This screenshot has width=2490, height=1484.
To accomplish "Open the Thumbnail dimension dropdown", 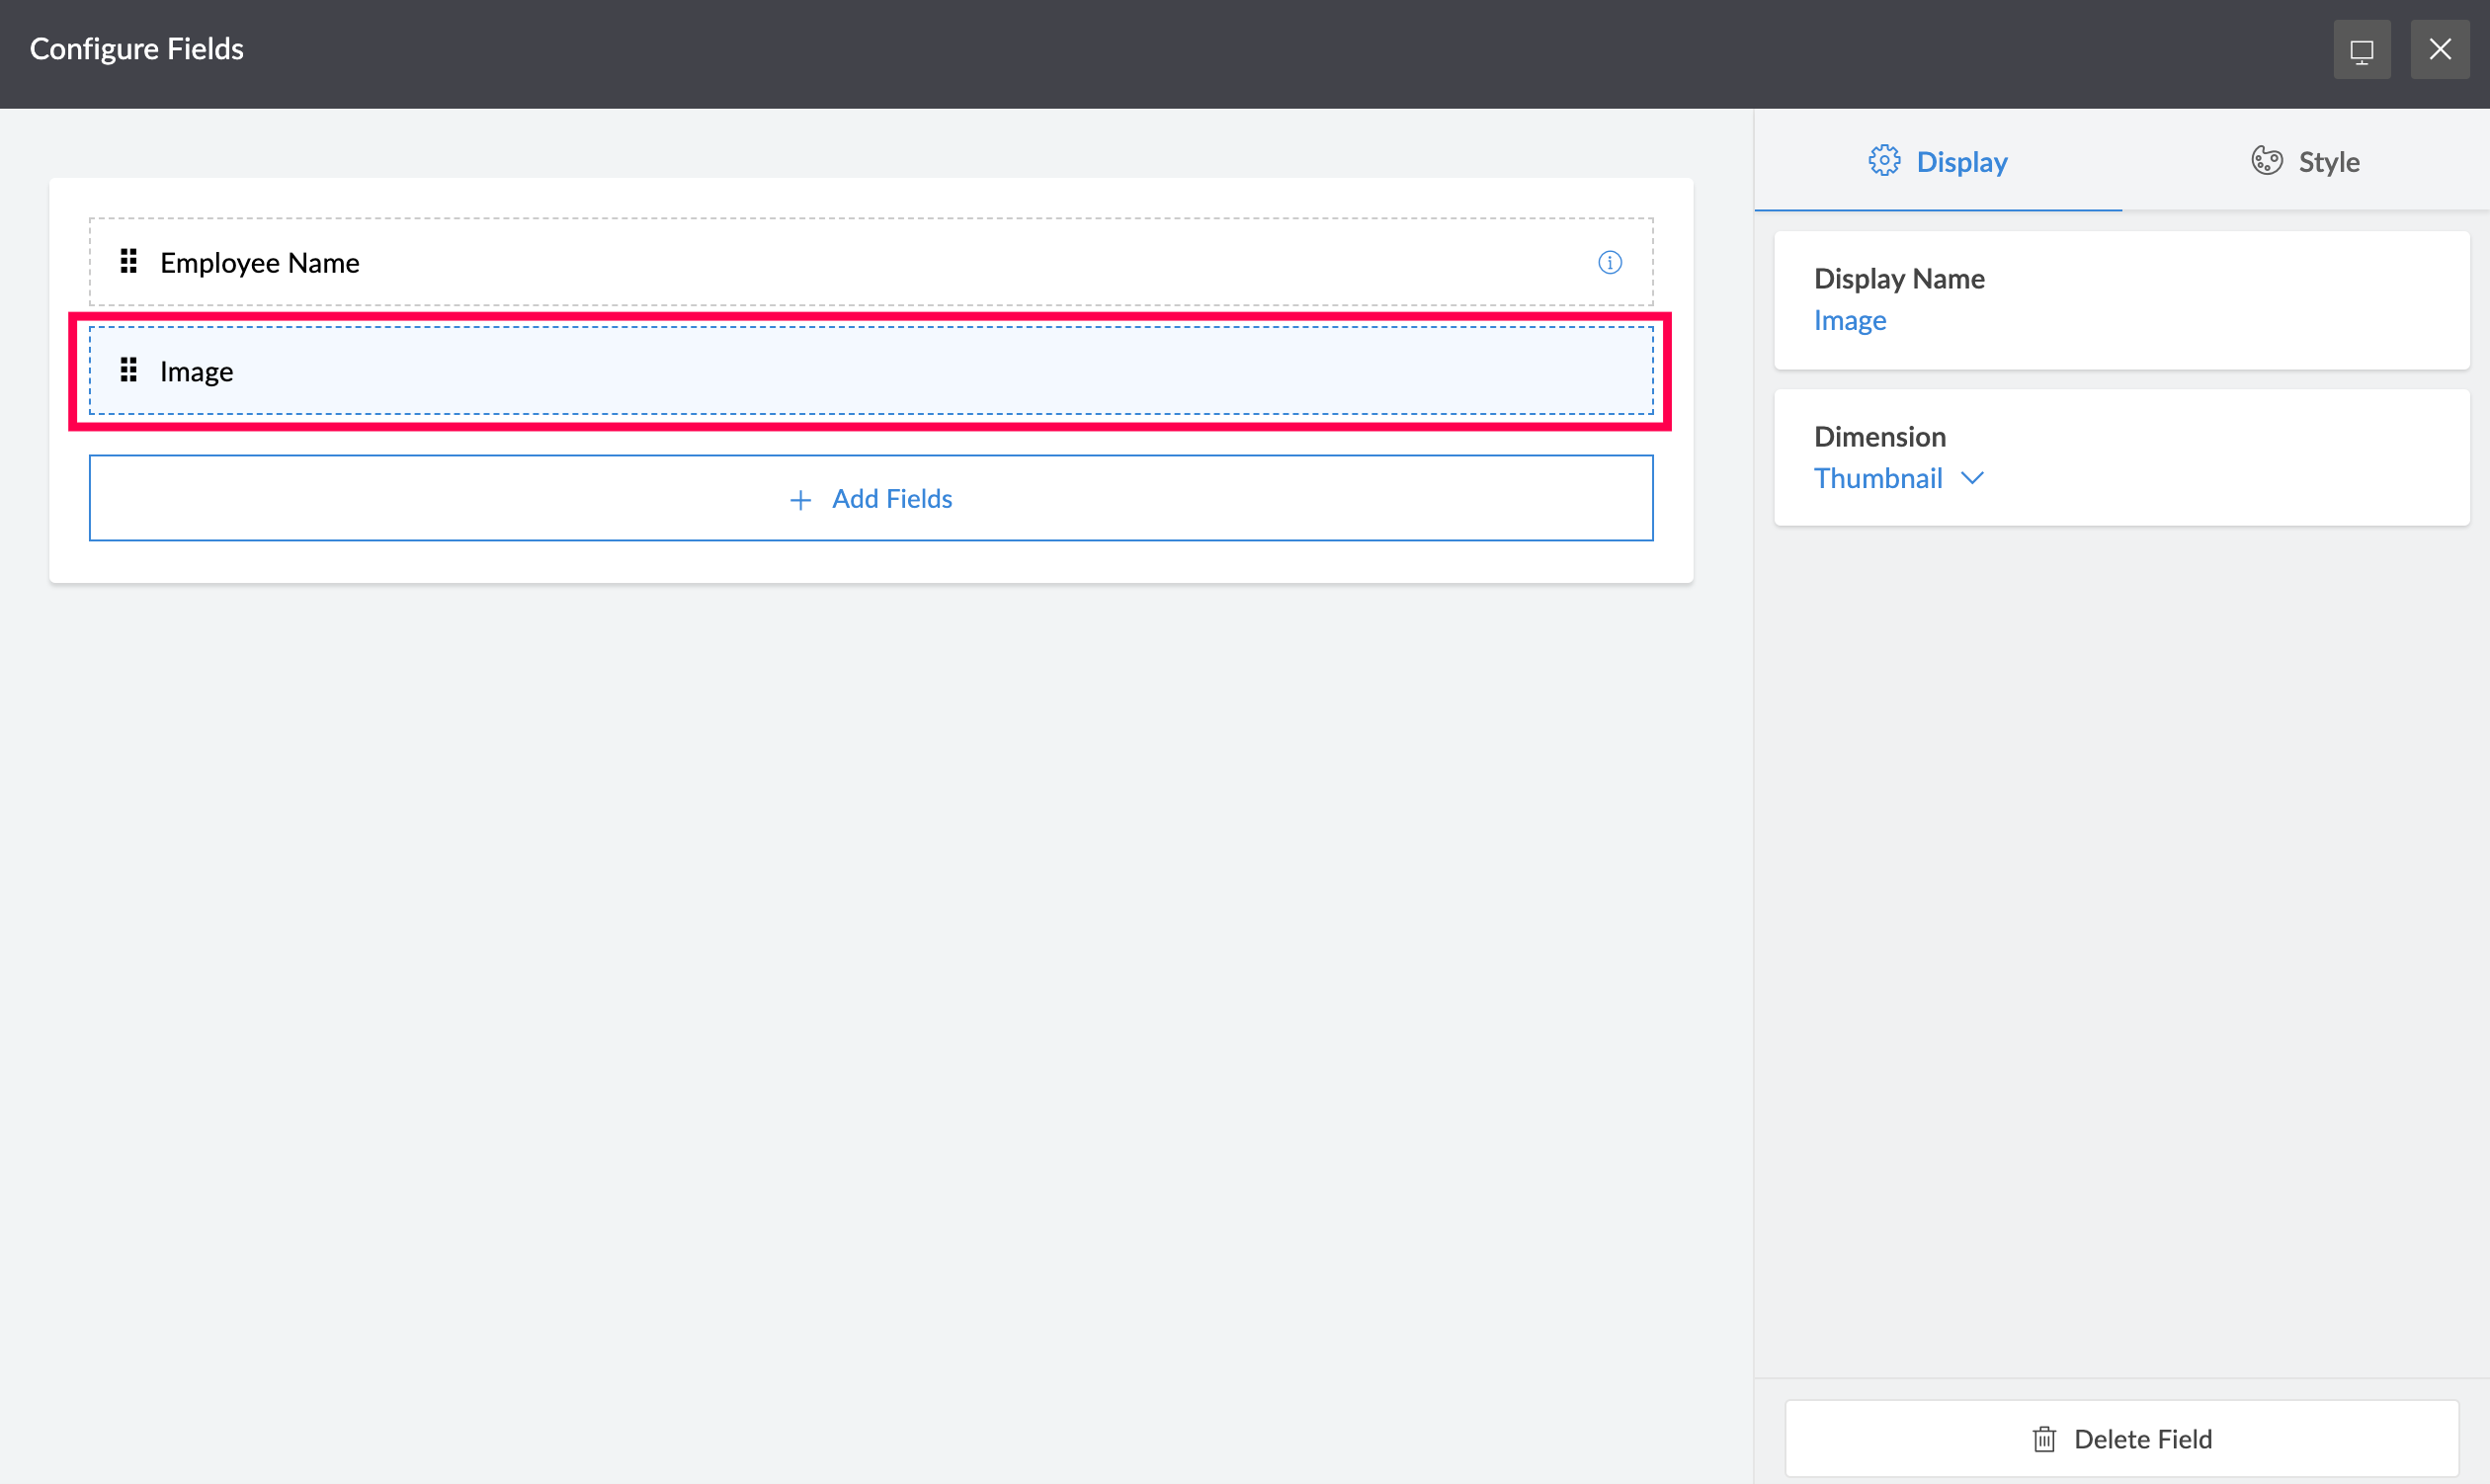I will pyautogui.click(x=1878, y=478).
